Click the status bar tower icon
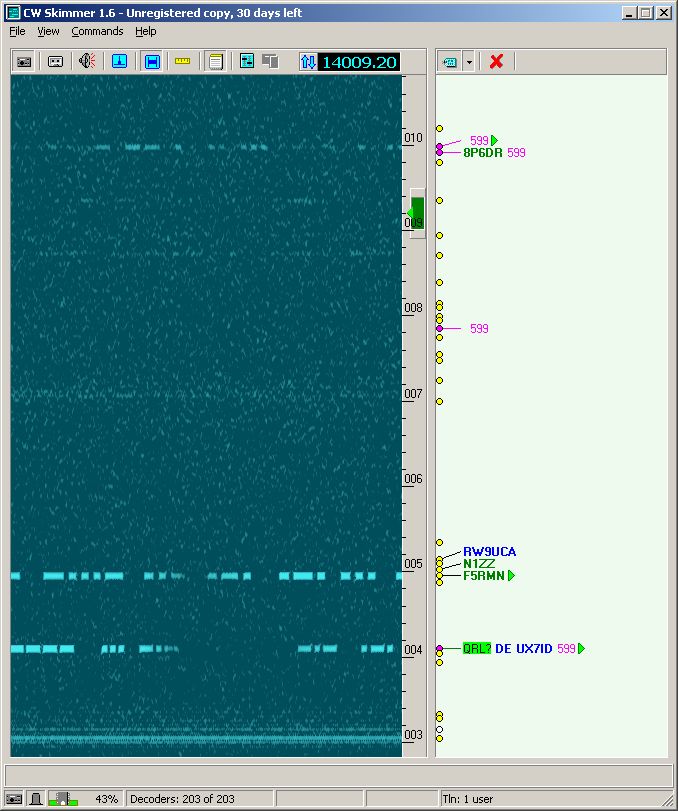678x811 pixels. point(36,799)
